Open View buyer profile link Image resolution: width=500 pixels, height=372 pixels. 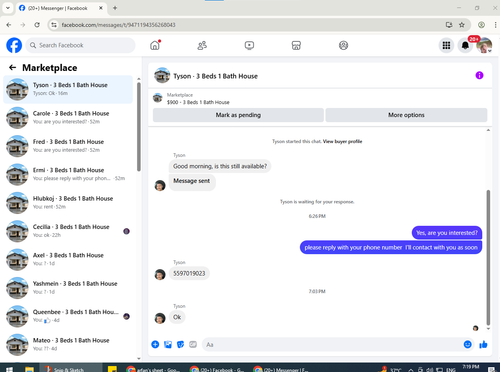[x=342, y=141]
